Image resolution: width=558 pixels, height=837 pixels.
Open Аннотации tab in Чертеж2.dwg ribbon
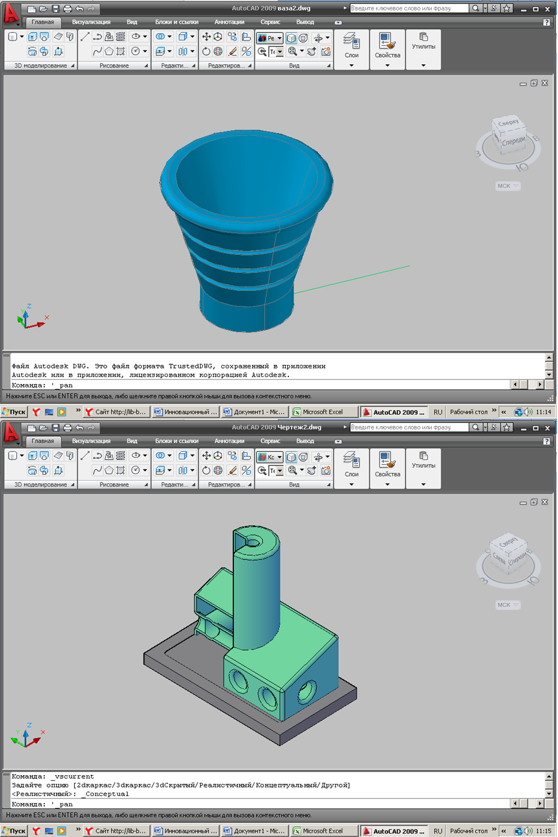coord(229,441)
